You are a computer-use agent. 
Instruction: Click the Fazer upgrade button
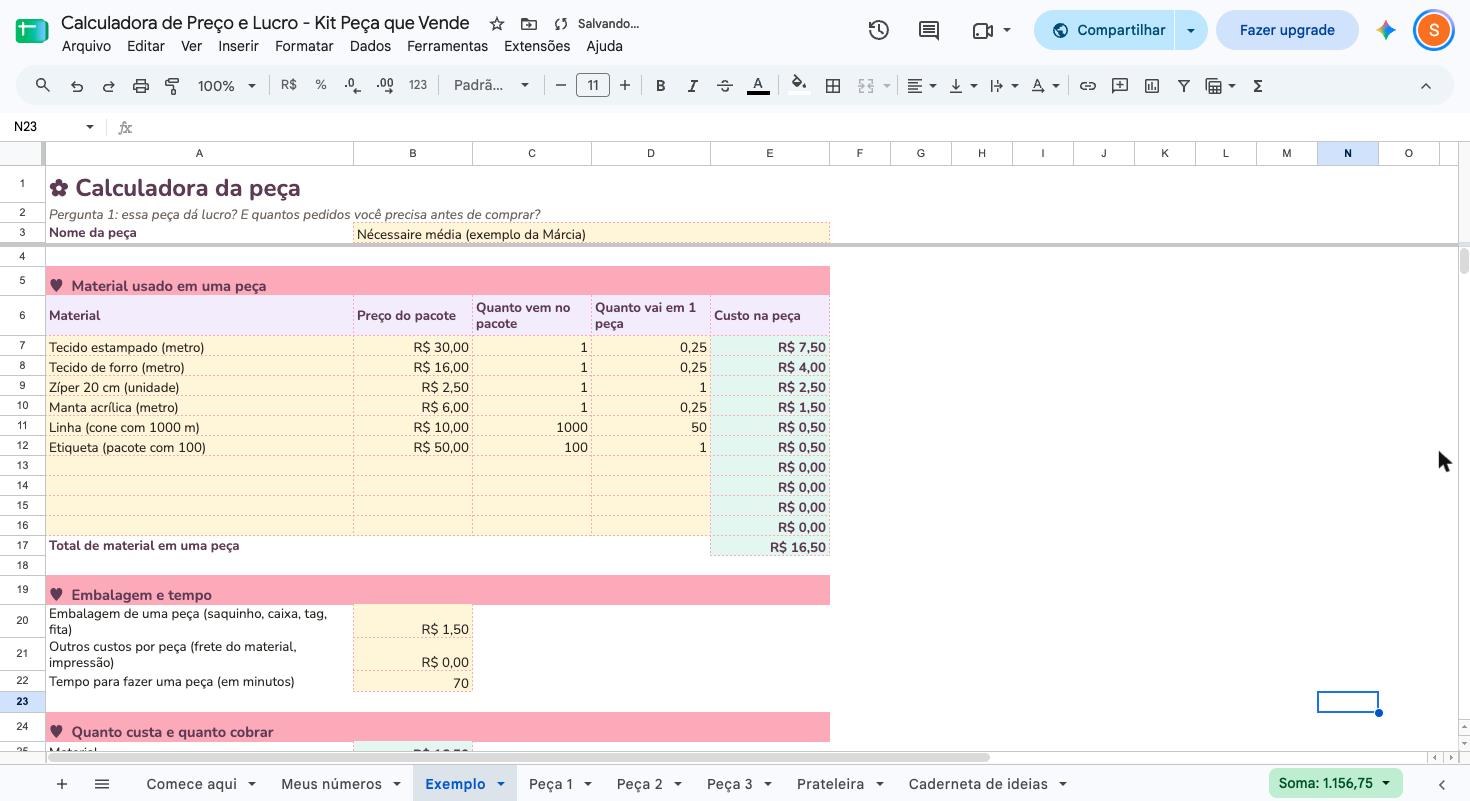pos(1287,30)
